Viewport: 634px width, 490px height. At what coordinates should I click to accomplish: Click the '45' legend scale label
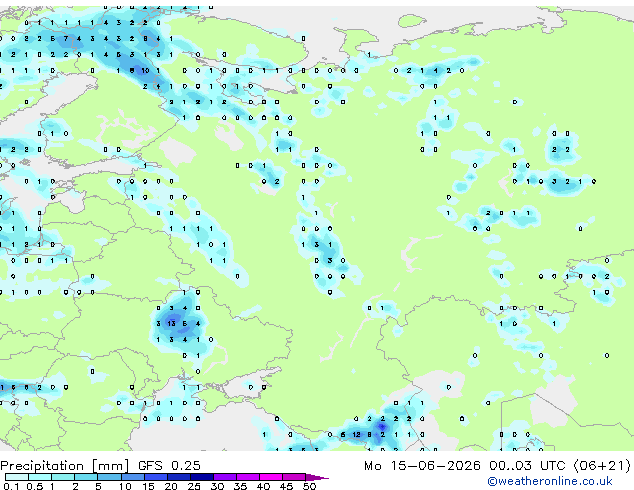(x=286, y=486)
